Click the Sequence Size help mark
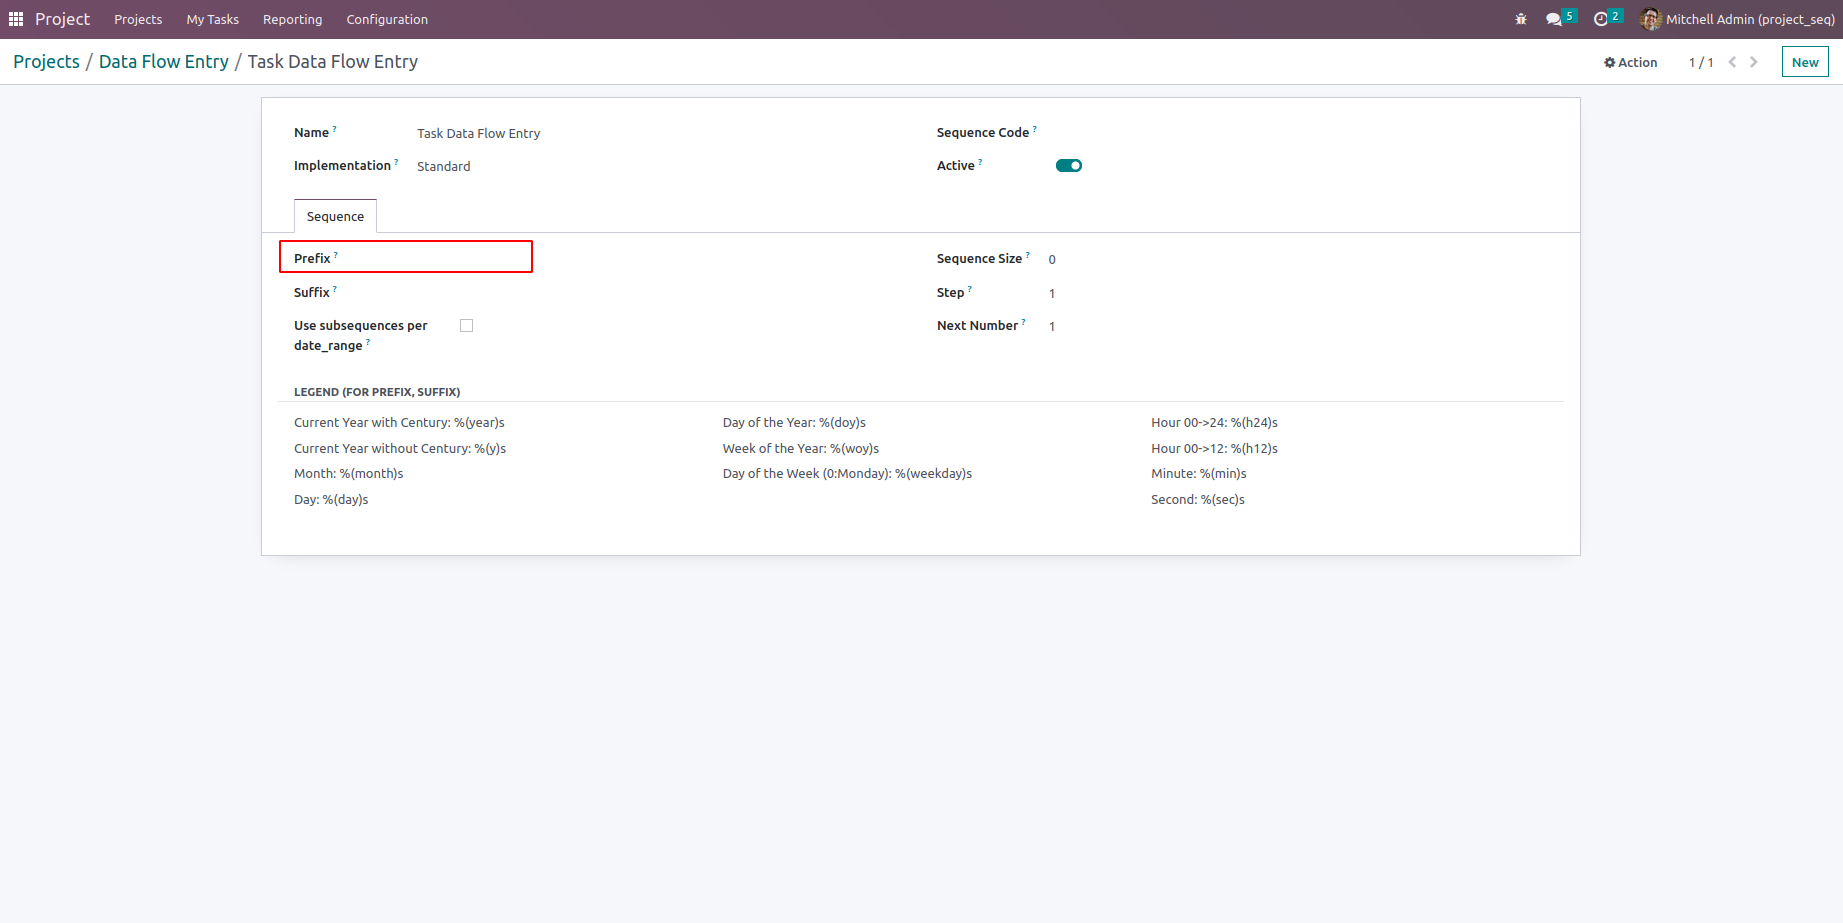Image resolution: width=1843 pixels, height=923 pixels. pyautogui.click(x=1028, y=255)
